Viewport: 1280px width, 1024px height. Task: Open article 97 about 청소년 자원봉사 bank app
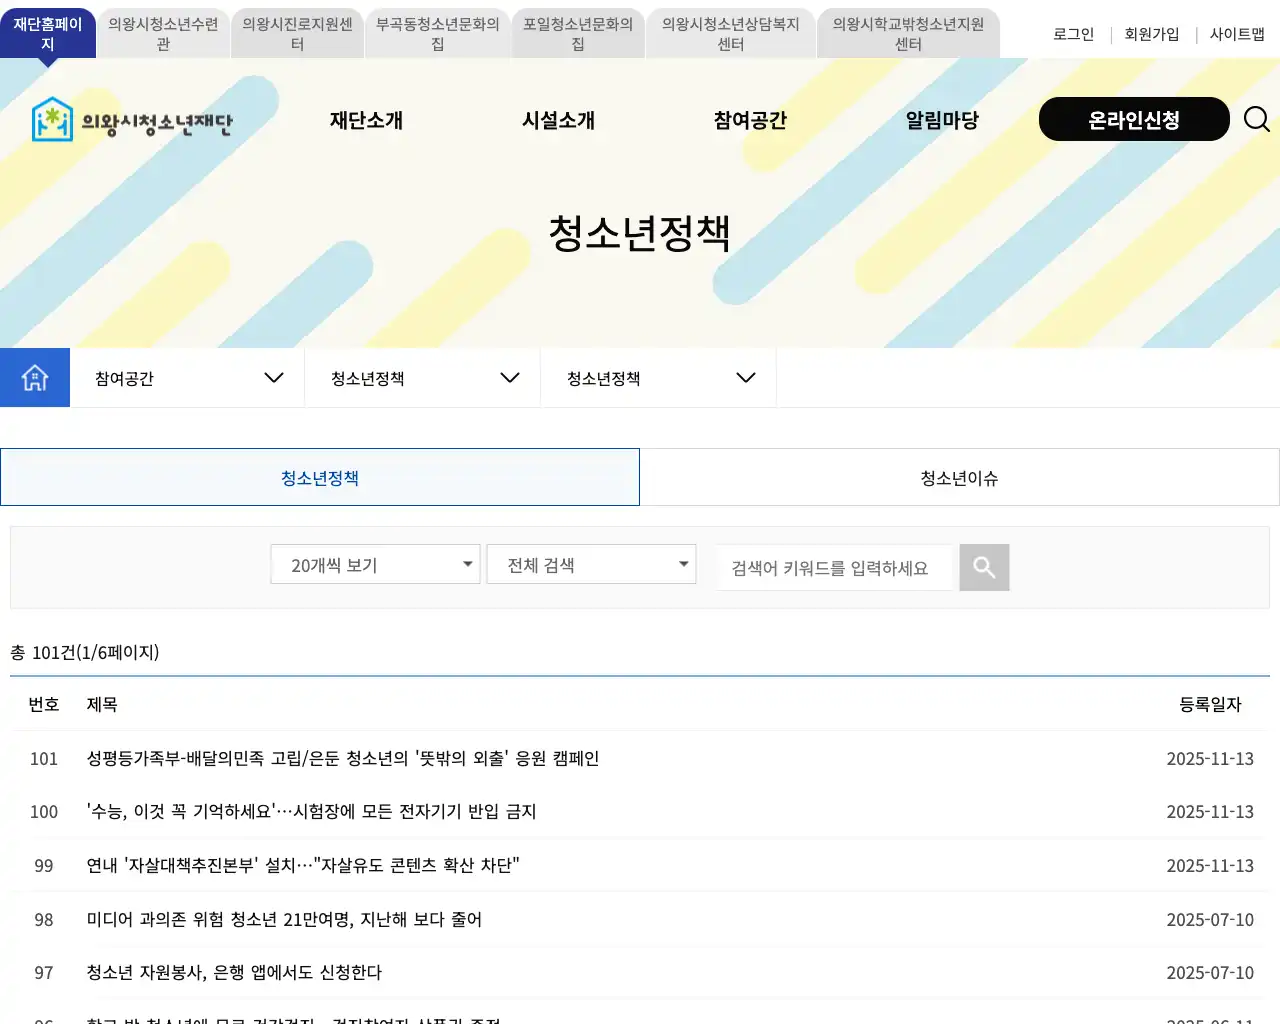click(x=235, y=972)
